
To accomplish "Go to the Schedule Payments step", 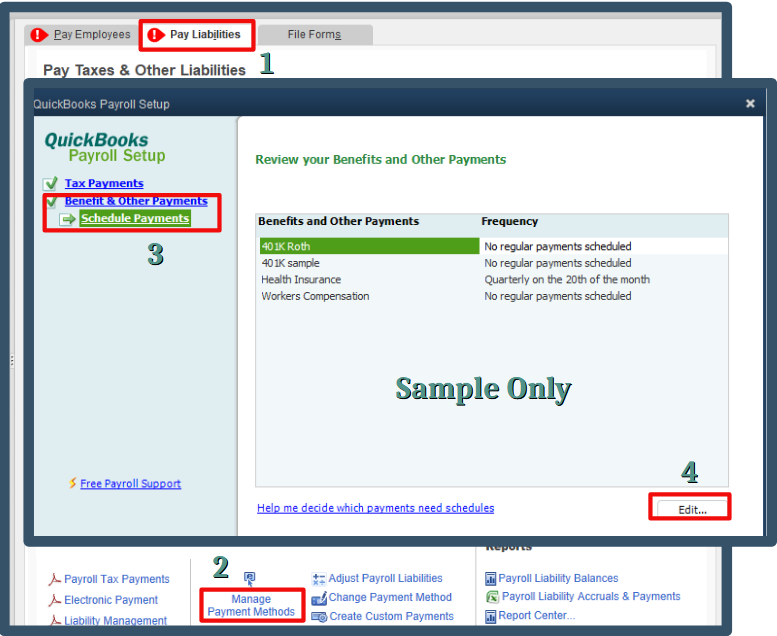I will coord(135,218).
